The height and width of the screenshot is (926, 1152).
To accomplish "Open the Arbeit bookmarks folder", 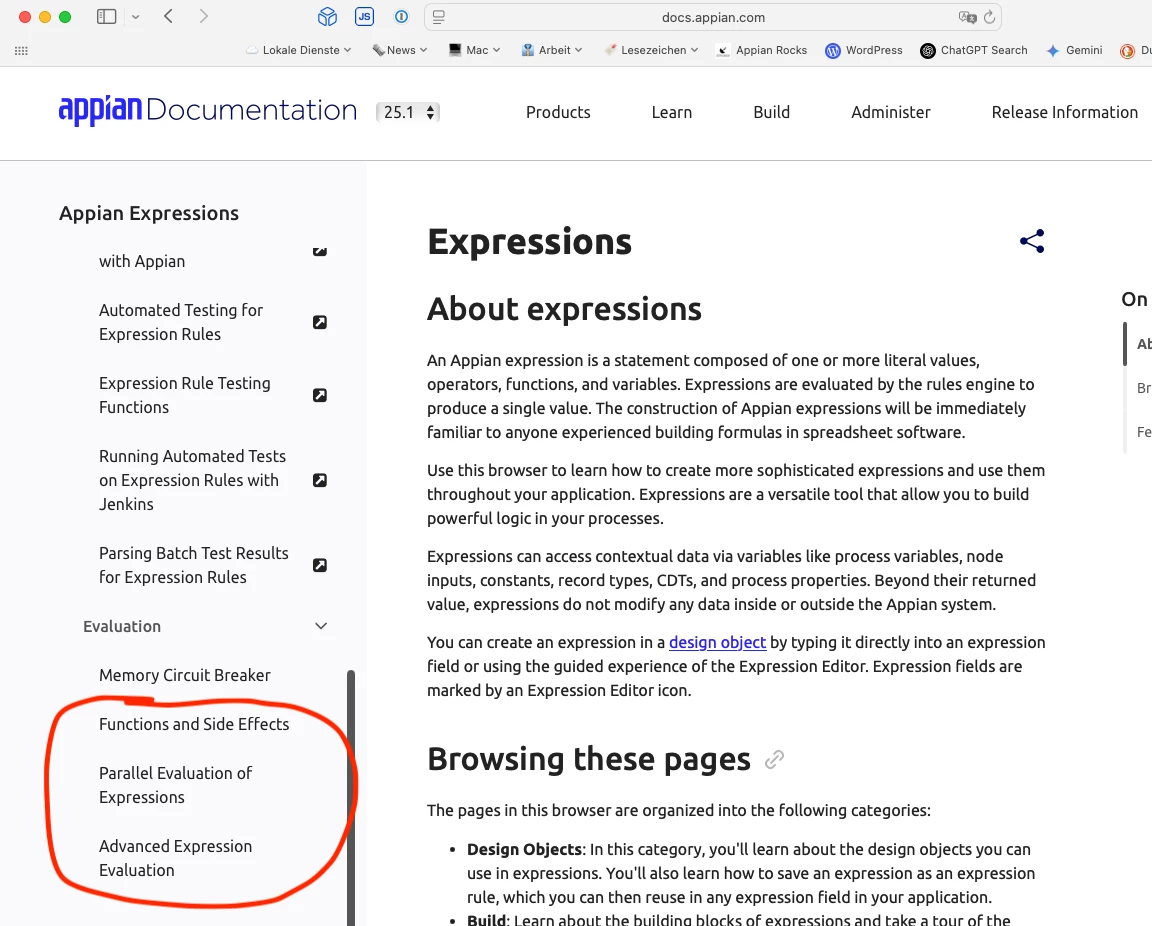I will point(552,50).
